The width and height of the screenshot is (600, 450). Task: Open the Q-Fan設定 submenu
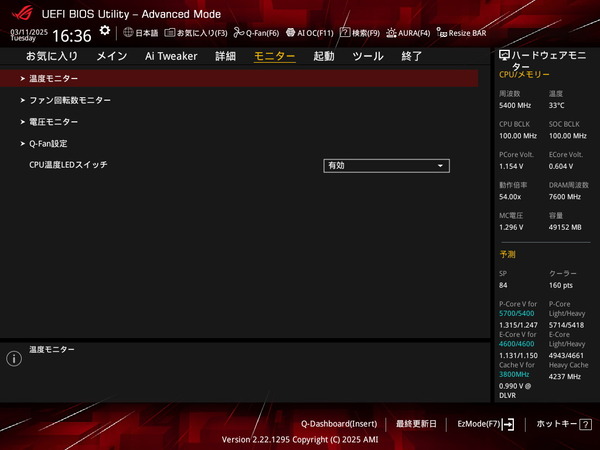point(48,143)
